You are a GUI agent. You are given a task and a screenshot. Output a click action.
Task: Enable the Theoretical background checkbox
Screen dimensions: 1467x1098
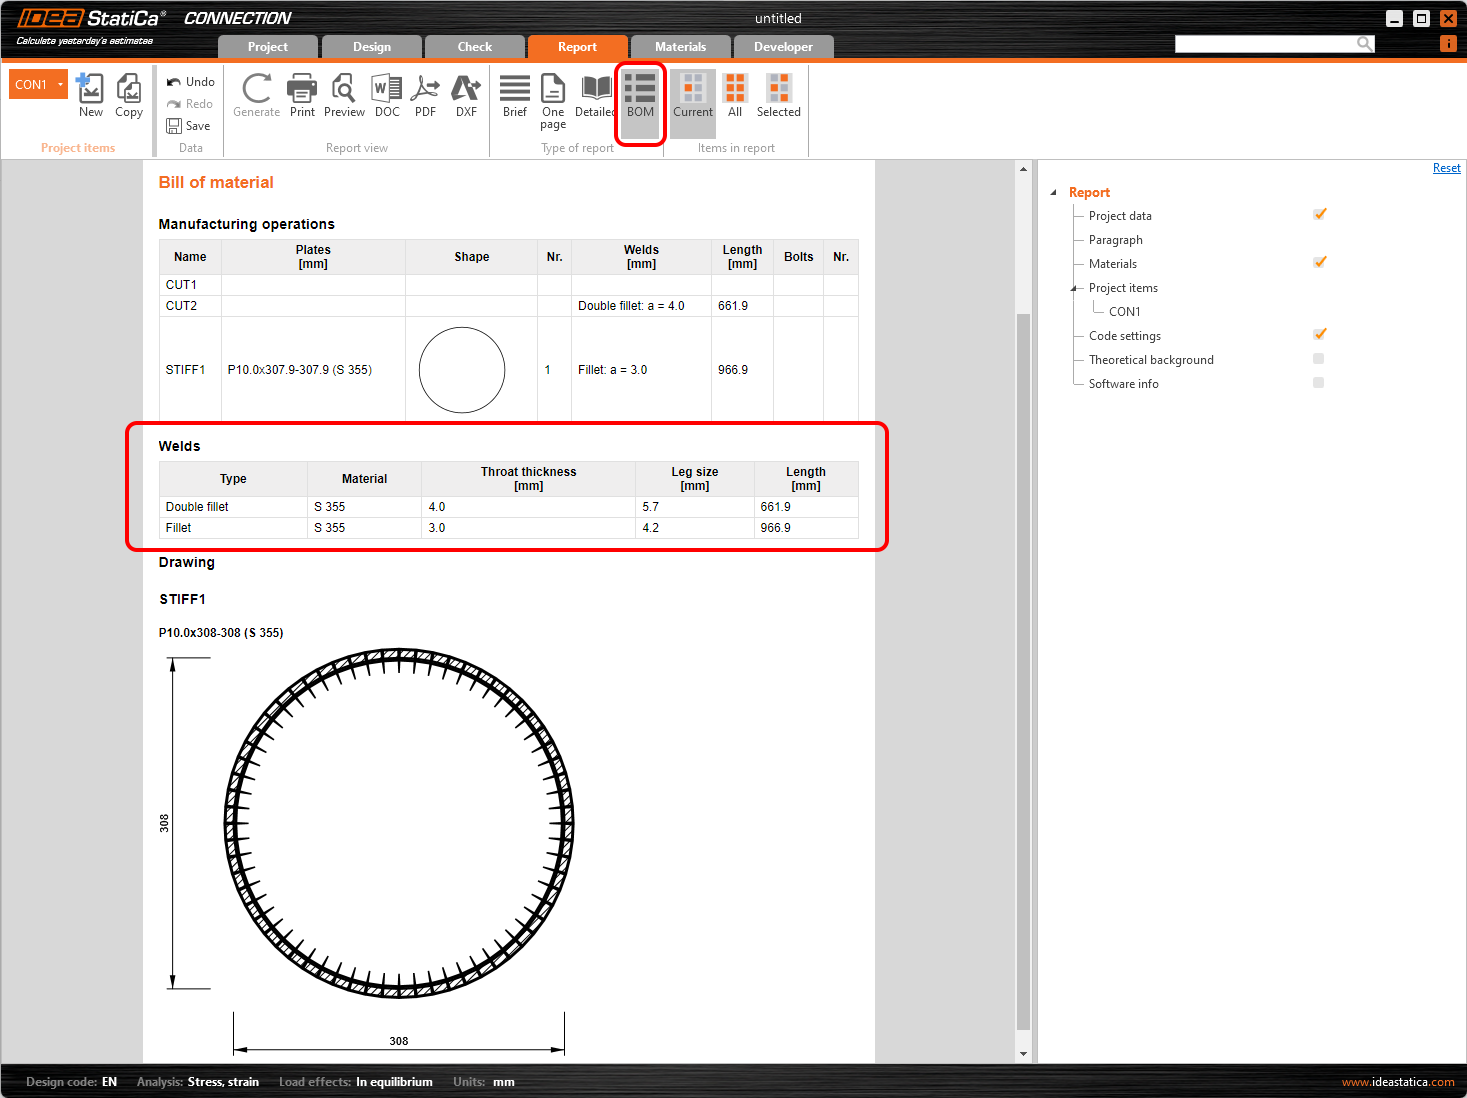(x=1318, y=358)
